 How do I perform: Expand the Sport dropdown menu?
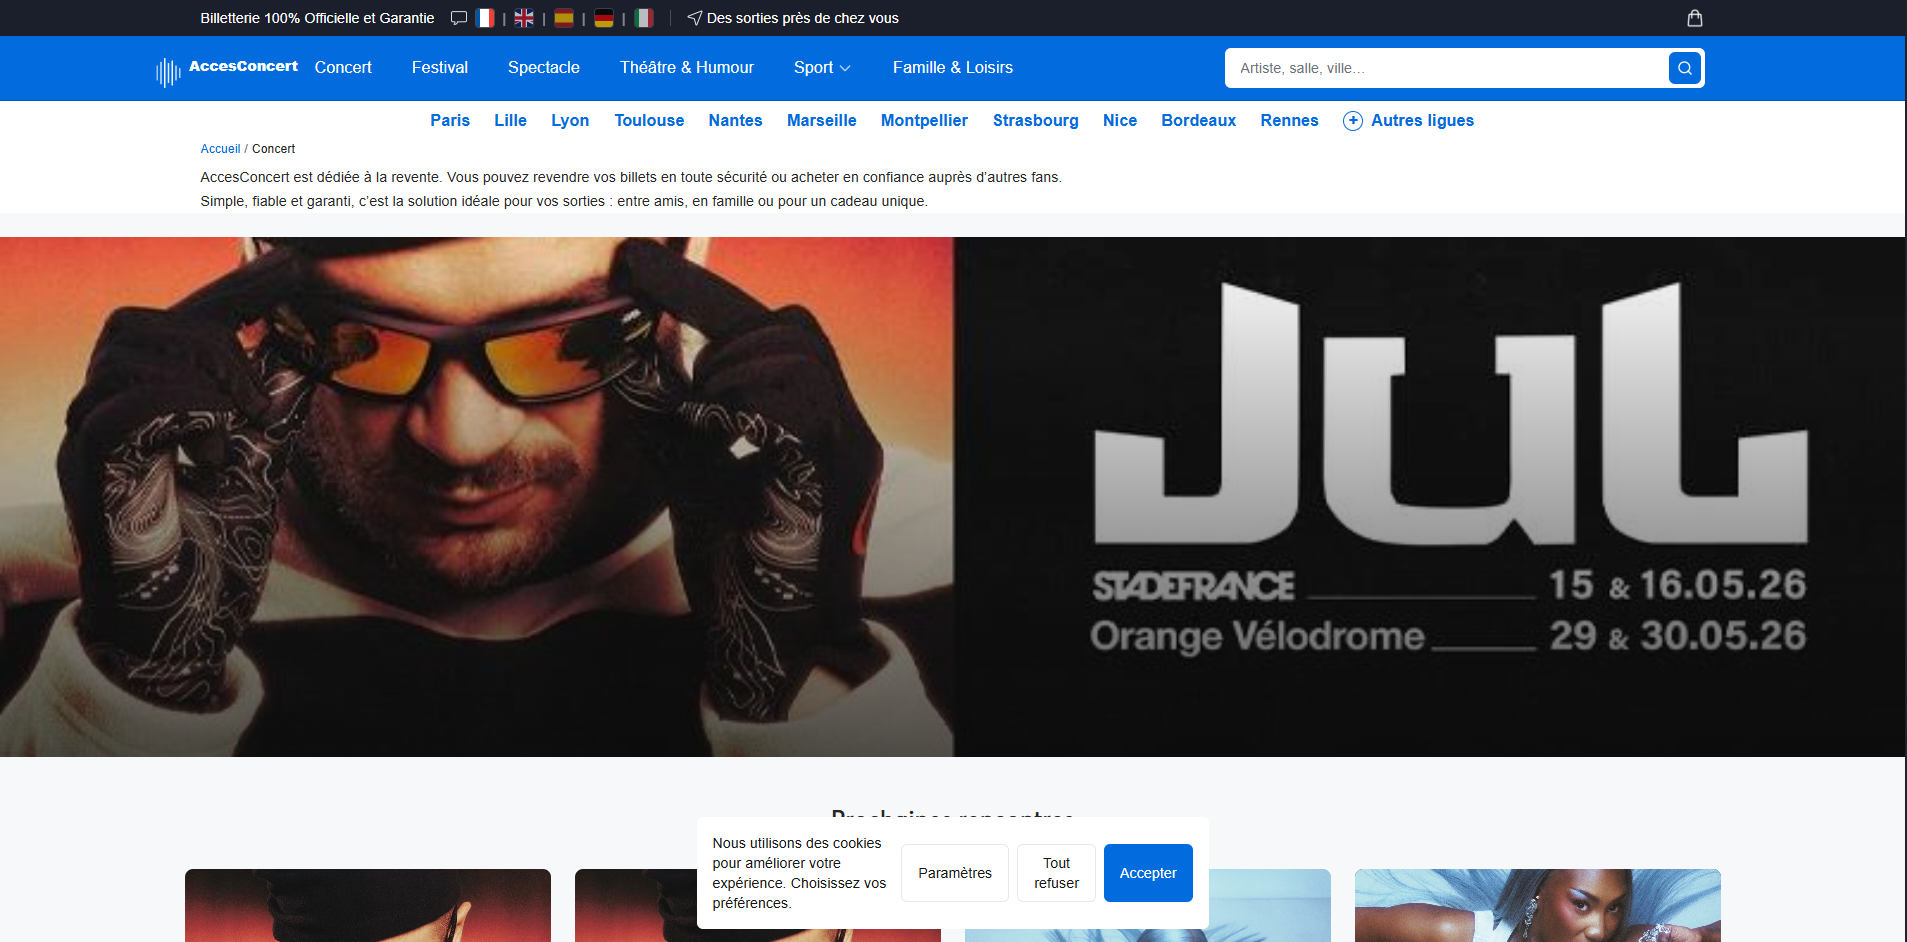point(821,68)
